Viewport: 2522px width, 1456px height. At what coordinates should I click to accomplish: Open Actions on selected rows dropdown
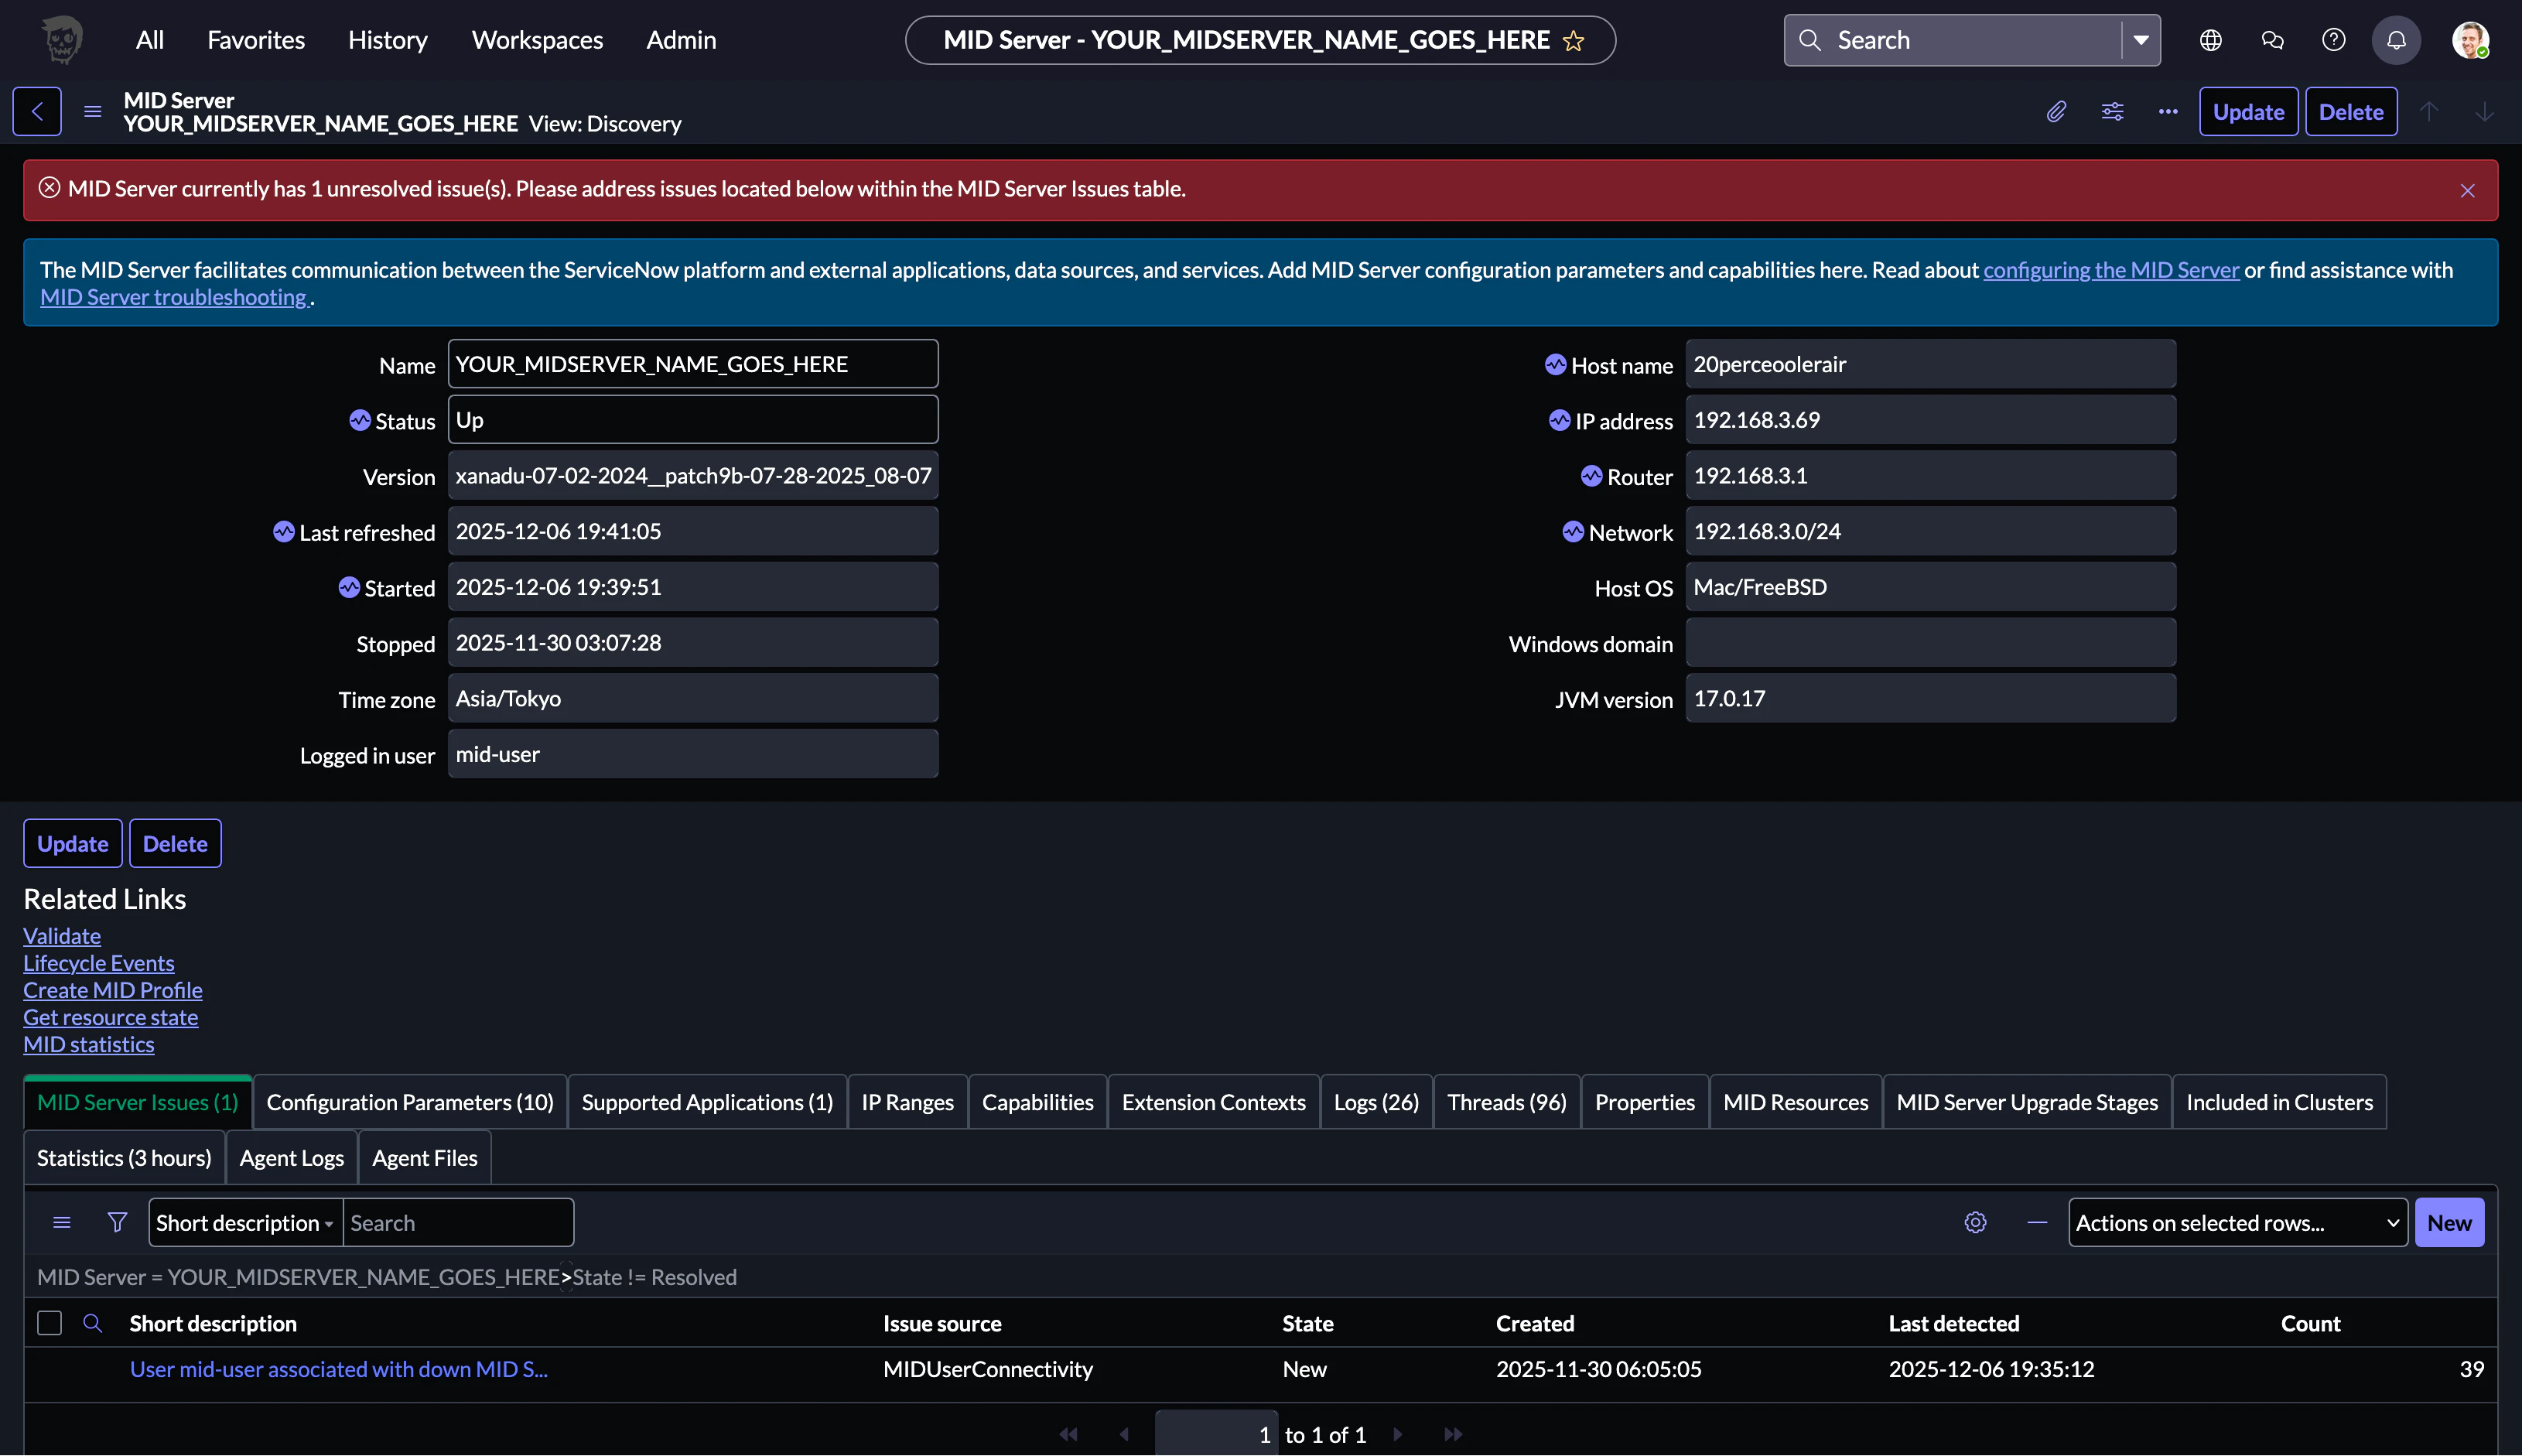coord(2237,1222)
